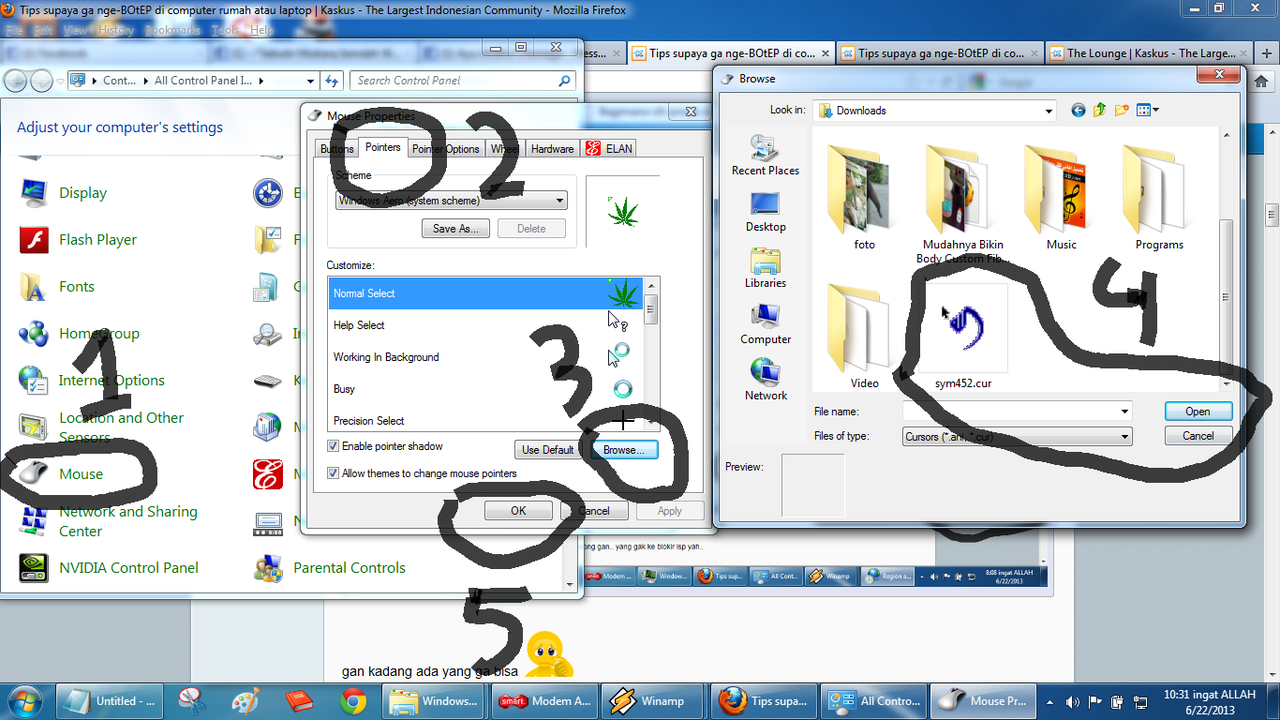Click the Use Default button
The height and width of the screenshot is (720, 1280).
(548, 450)
